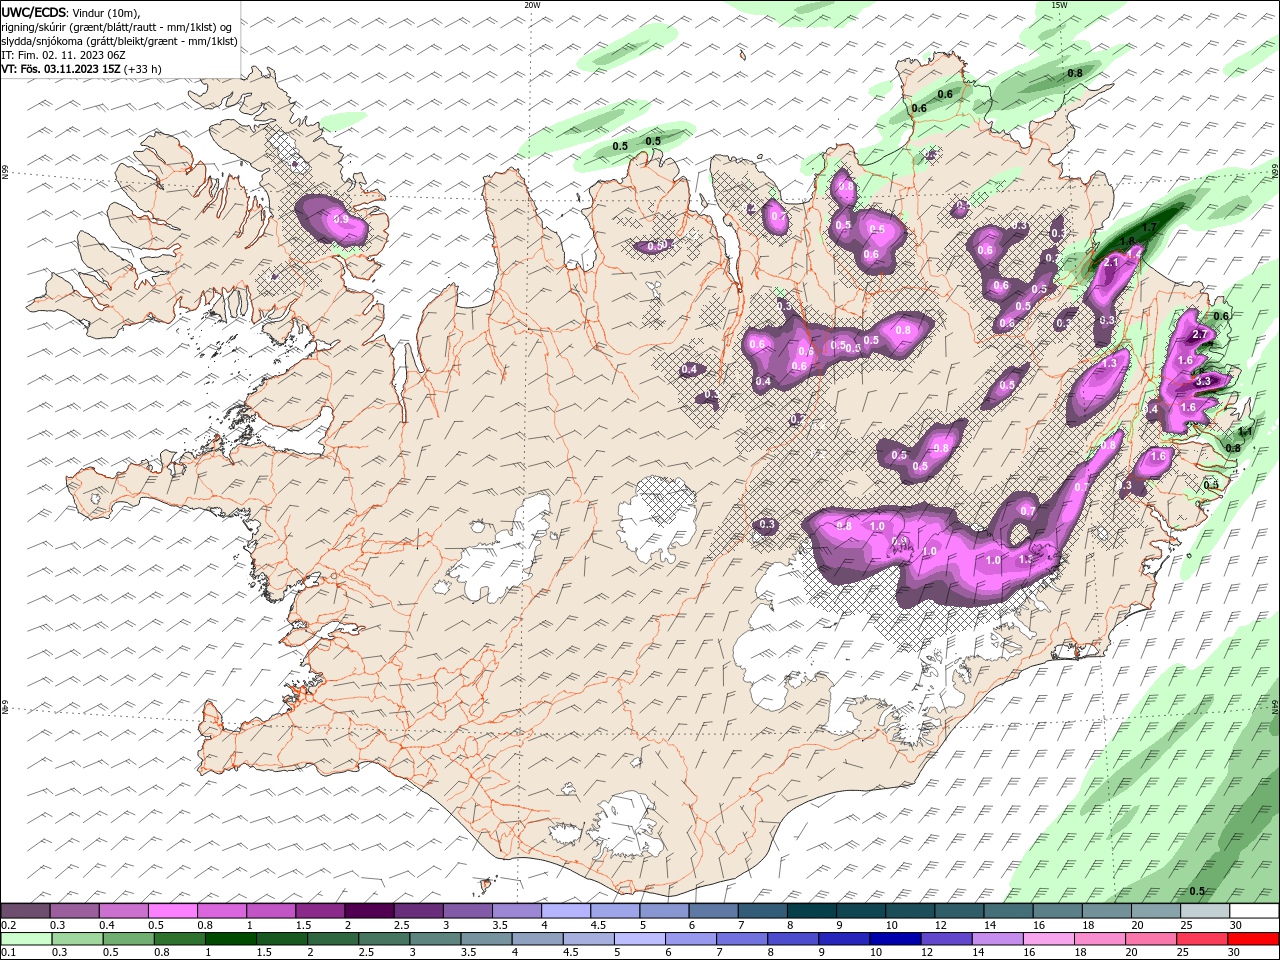This screenshot has width=1280, height=960.
Task: Click the 15W longitude label
Action: click(1059, 5)
